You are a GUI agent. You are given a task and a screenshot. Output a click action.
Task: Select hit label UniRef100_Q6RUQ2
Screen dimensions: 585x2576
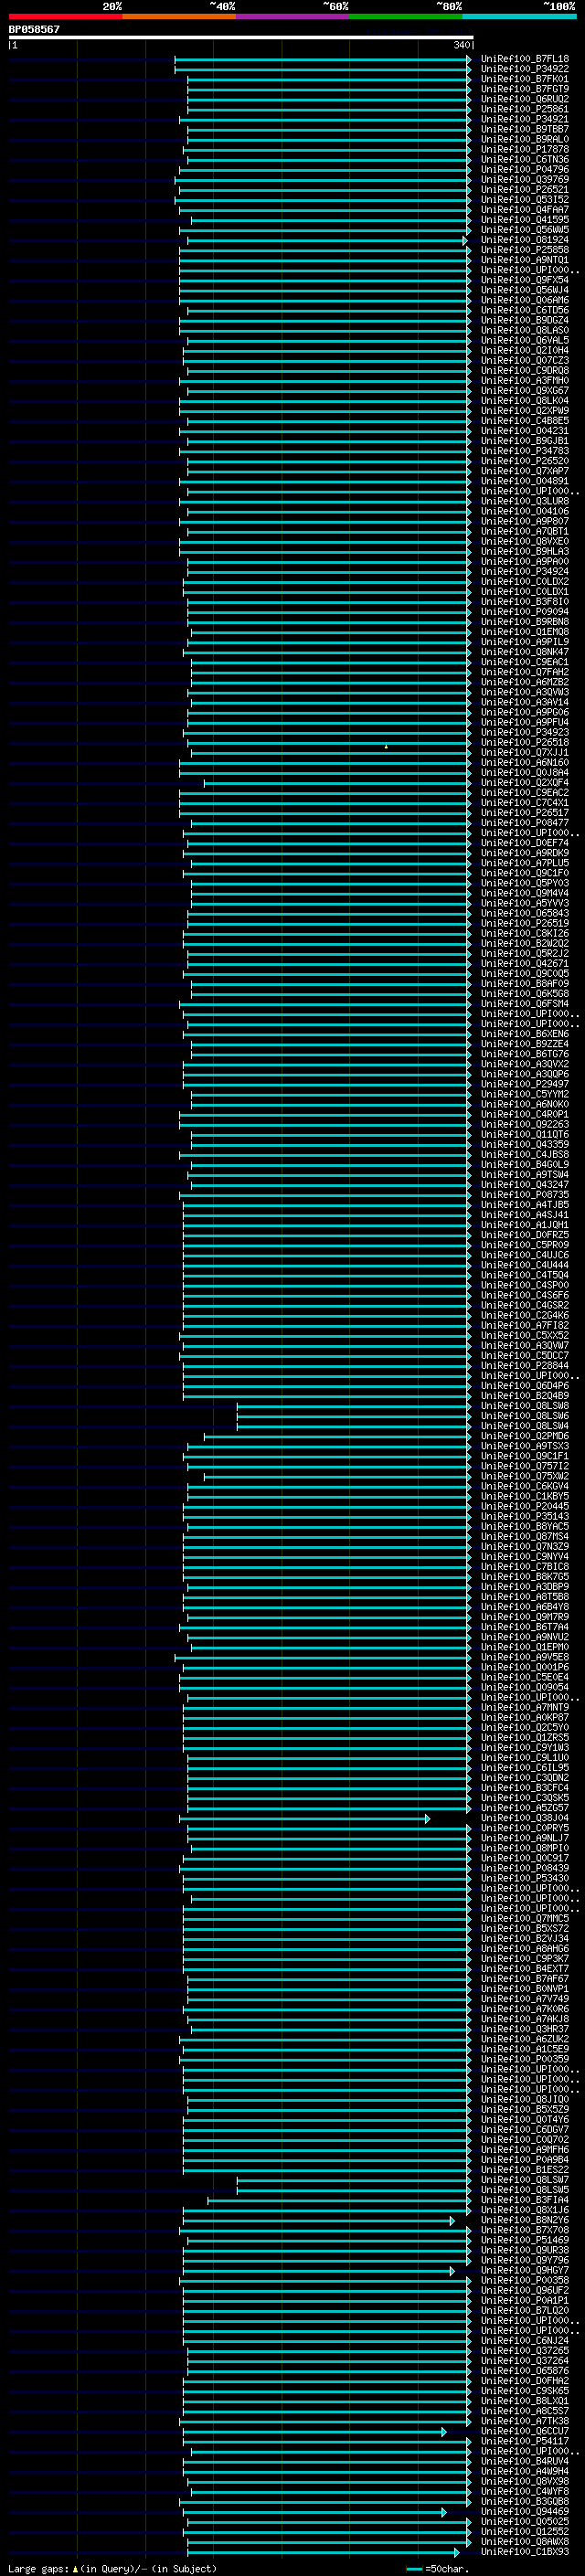point(524,99)
